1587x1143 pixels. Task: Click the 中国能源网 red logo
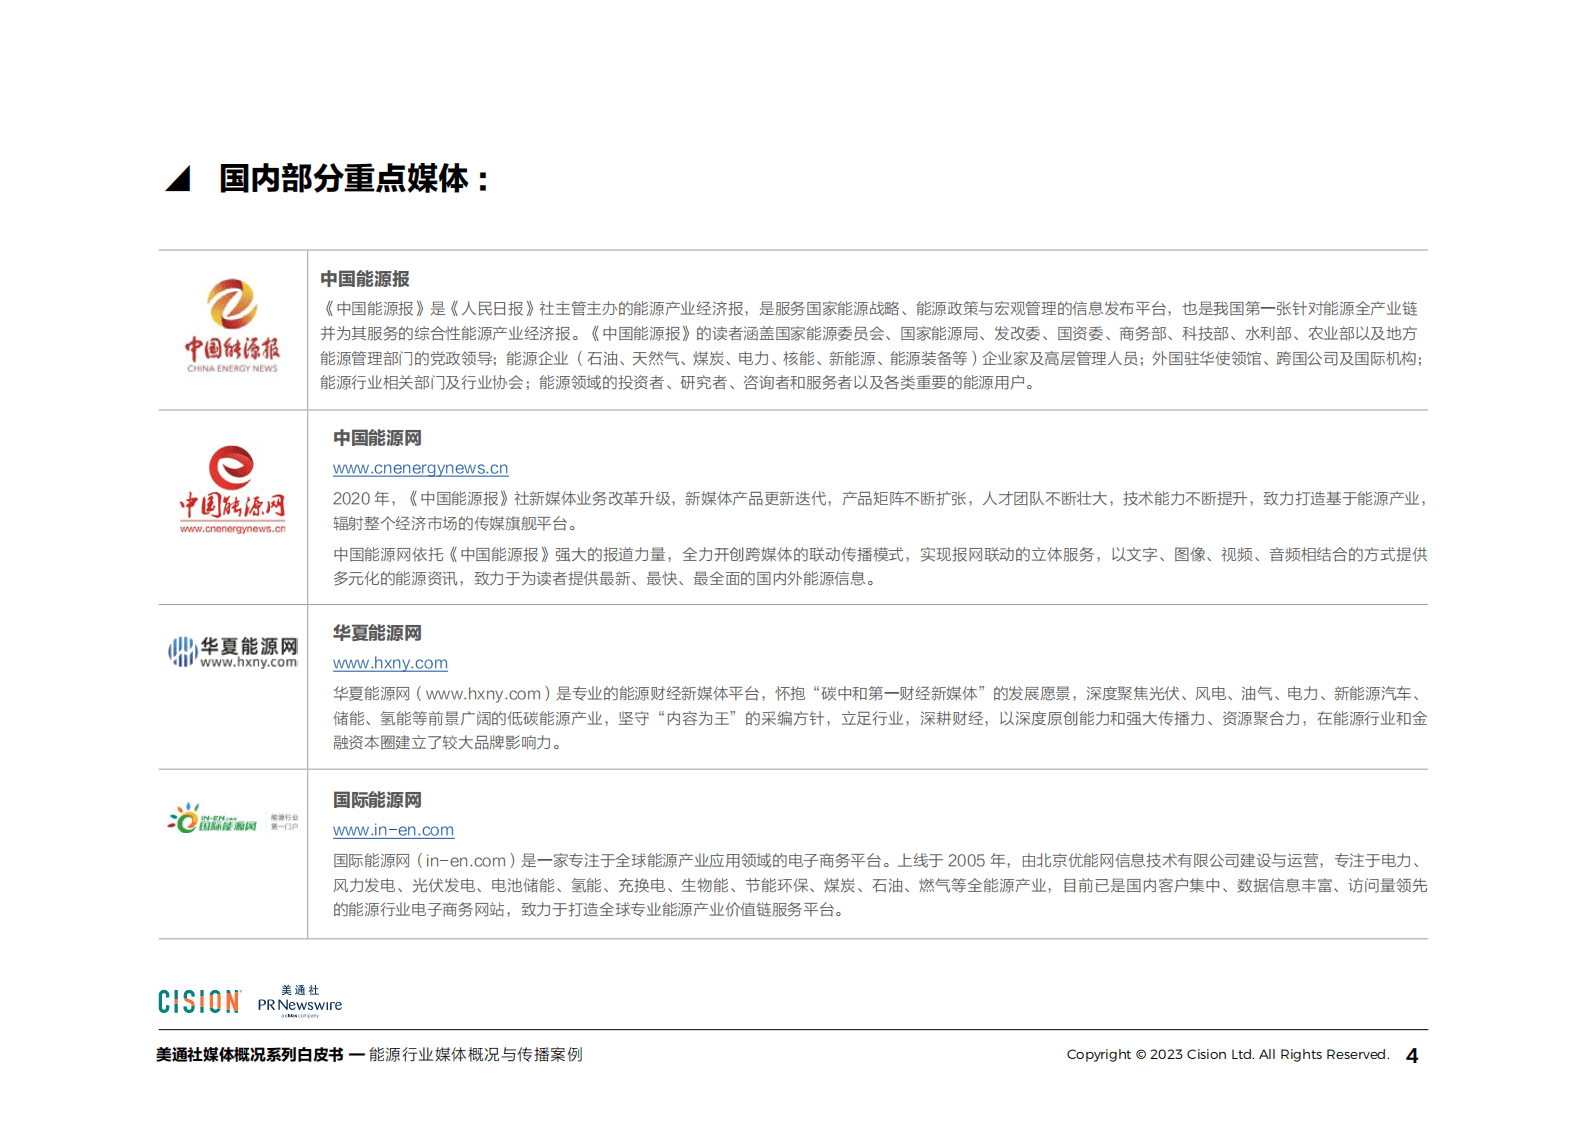tap(232, 490)
